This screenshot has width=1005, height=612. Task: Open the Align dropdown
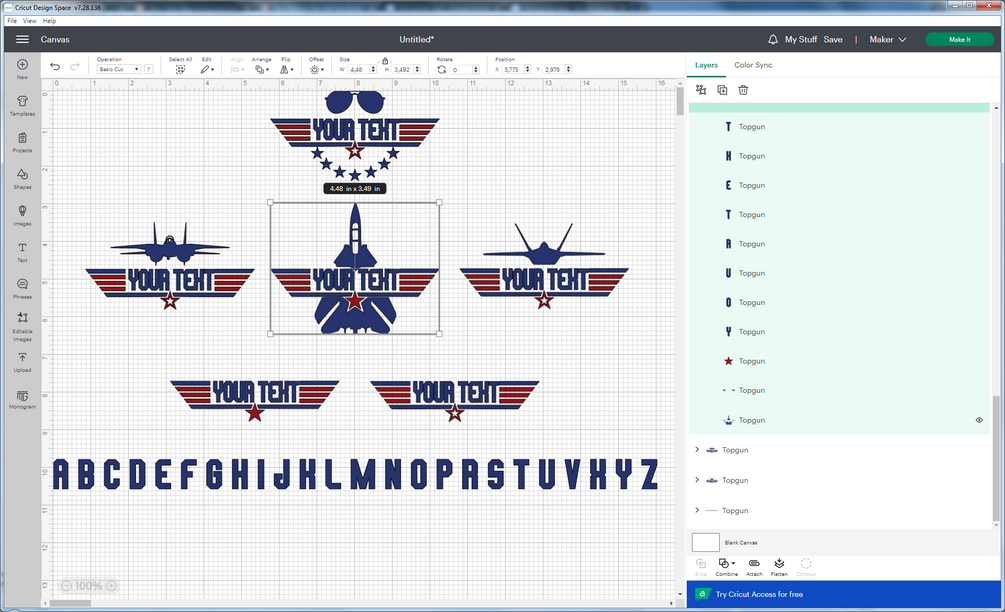[x=237, y=69]
